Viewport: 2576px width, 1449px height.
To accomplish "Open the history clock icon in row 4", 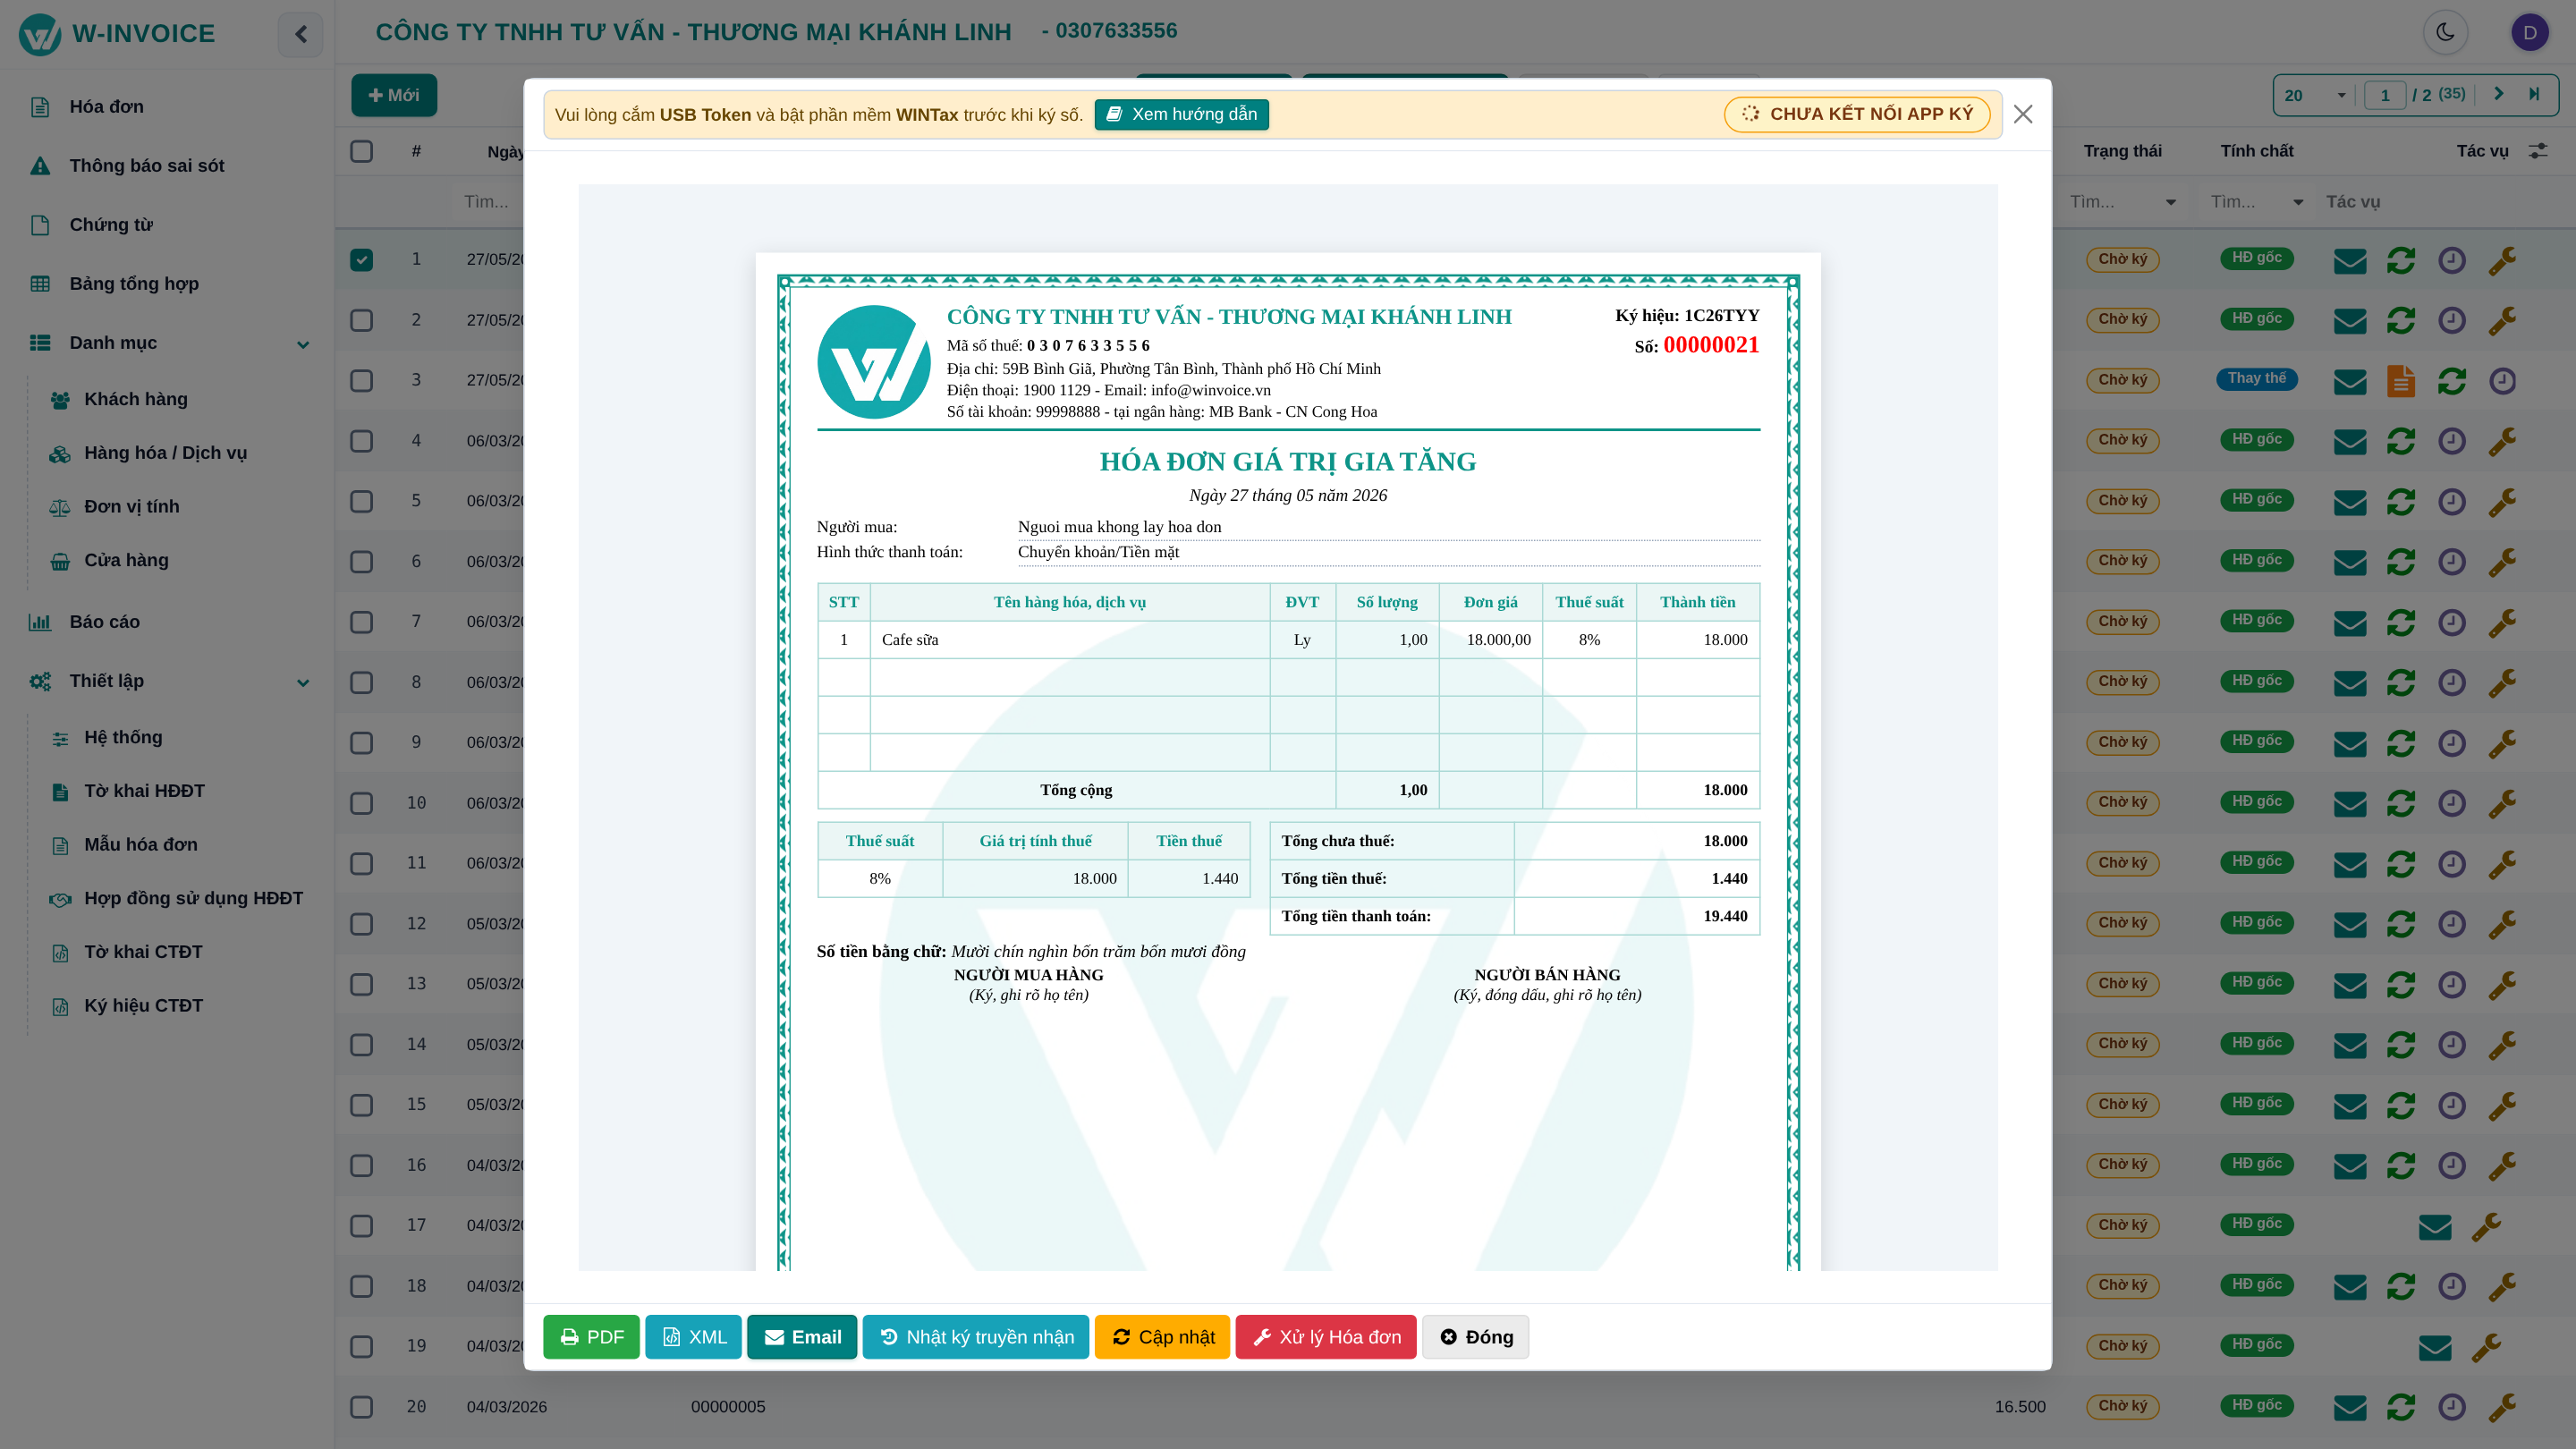I will tap(2452, 441).
